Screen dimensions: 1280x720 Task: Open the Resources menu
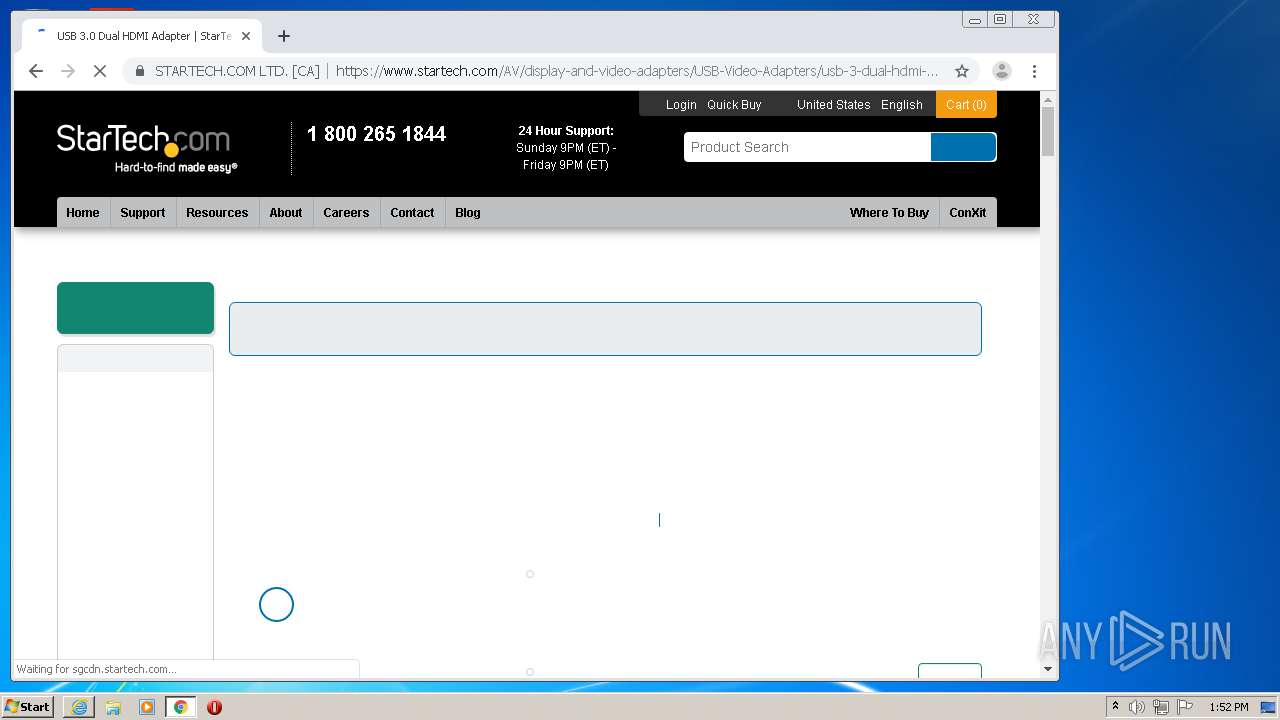217,212
